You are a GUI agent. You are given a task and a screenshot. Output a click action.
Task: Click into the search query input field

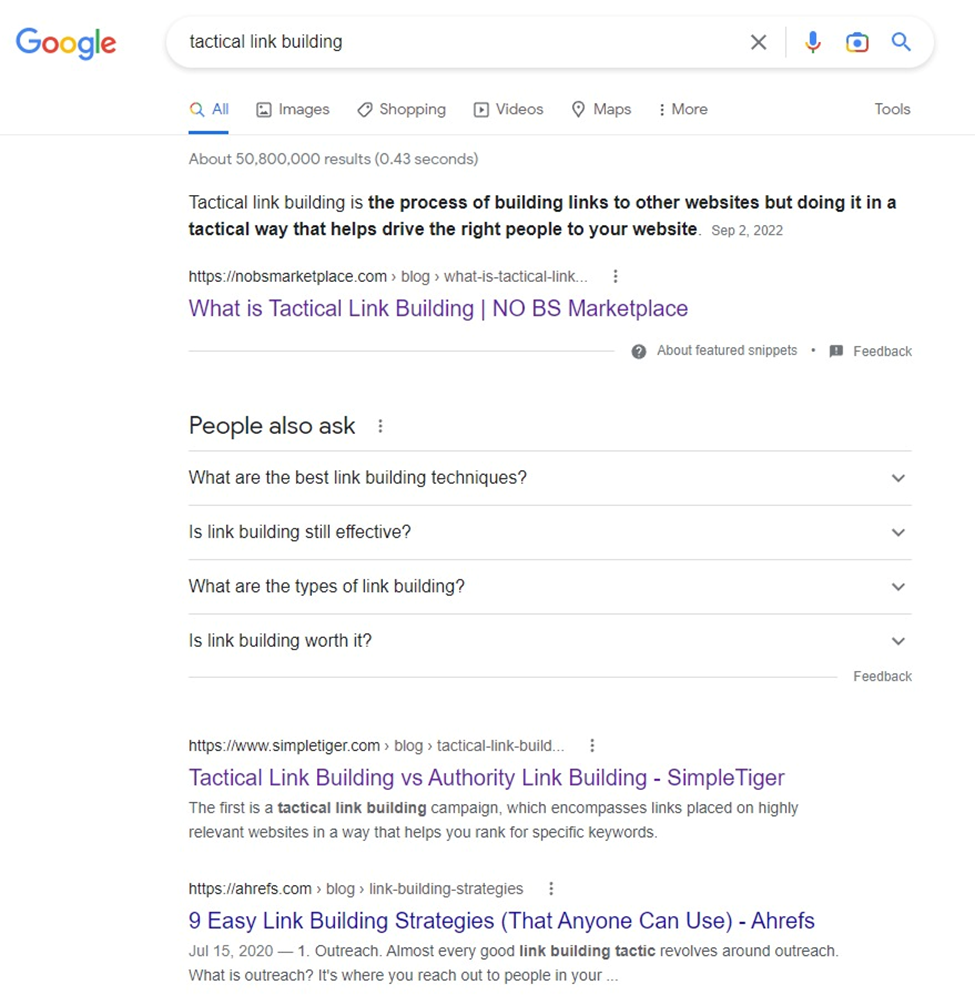pyautogui.click(x=450, y=42)
